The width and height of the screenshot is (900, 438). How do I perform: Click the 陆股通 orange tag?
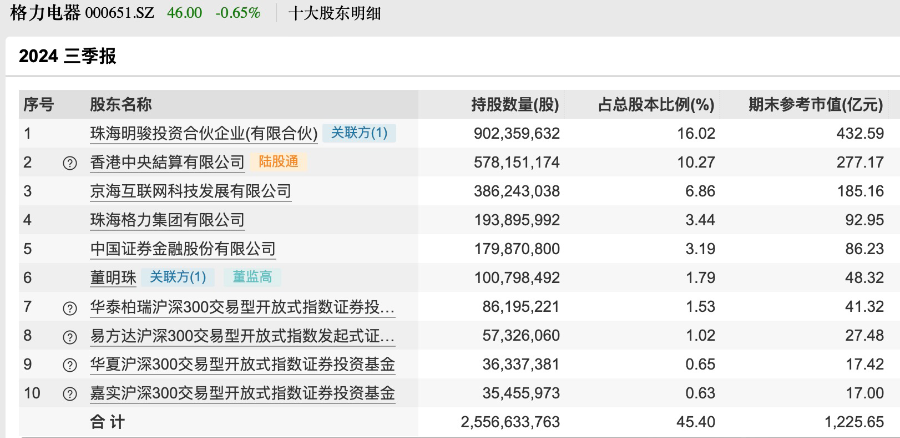click(x=279, y=161)
